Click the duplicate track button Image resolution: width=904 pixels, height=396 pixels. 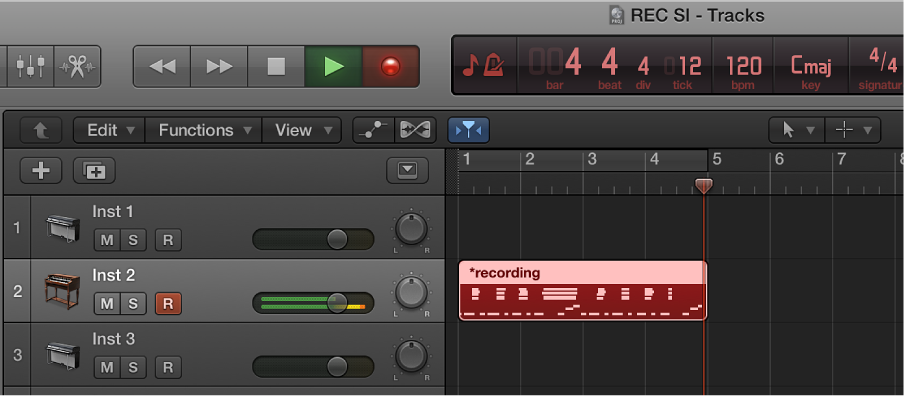pos(94,171)
